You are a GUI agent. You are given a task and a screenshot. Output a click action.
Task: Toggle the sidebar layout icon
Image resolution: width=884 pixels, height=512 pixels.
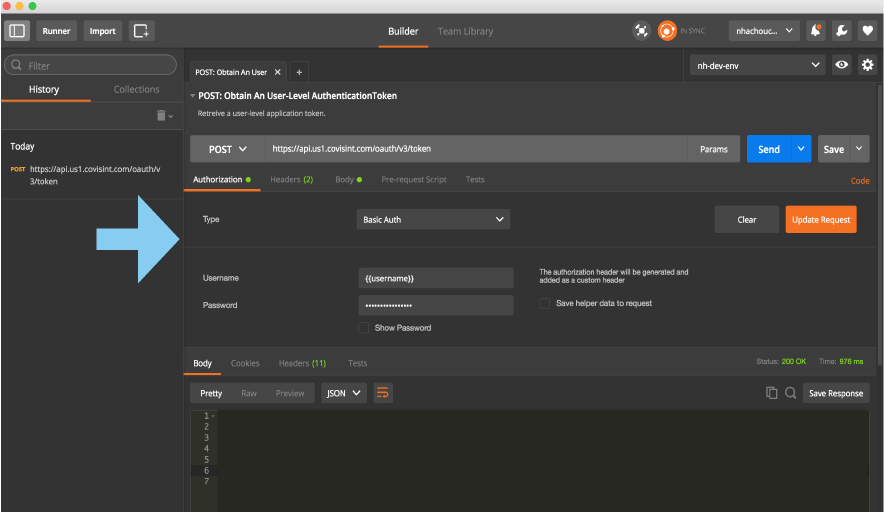pos(17,31)
